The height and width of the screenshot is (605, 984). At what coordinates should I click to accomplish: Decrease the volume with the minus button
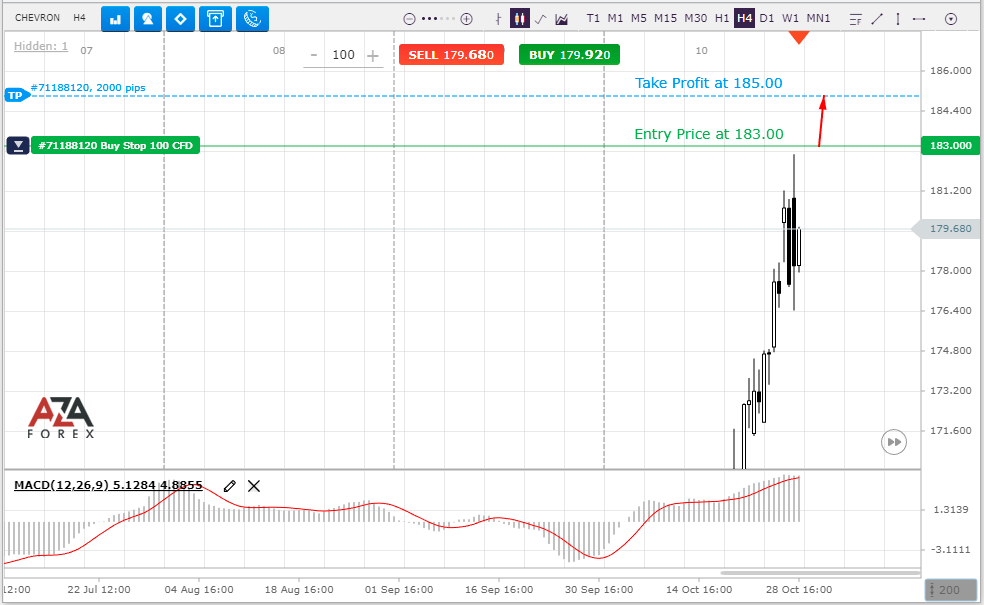(314, 55)
